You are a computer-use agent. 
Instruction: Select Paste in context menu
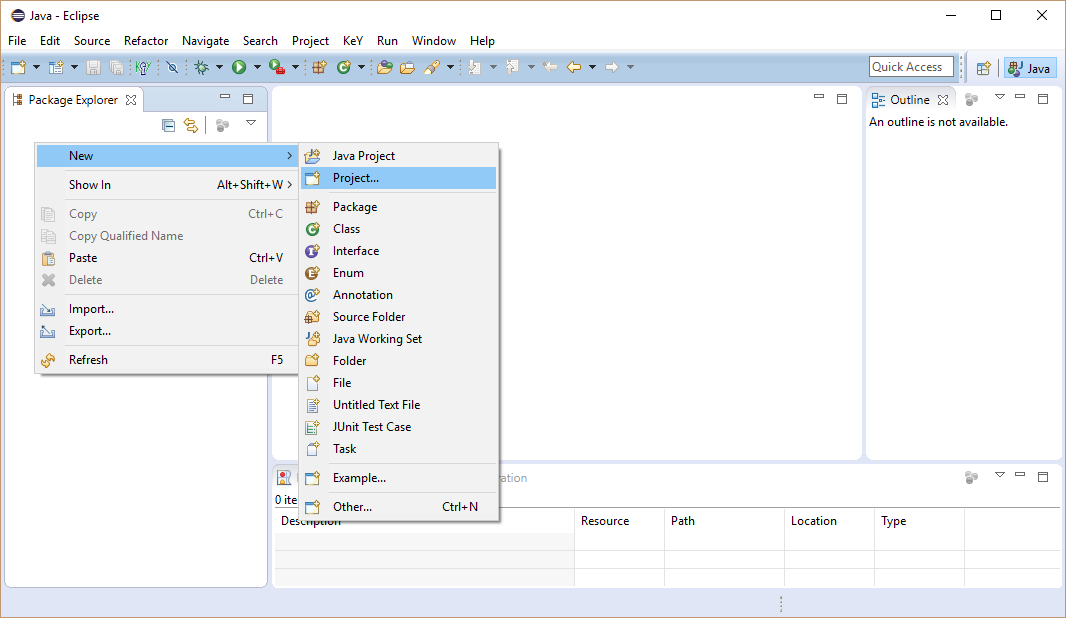pos(167,258)
